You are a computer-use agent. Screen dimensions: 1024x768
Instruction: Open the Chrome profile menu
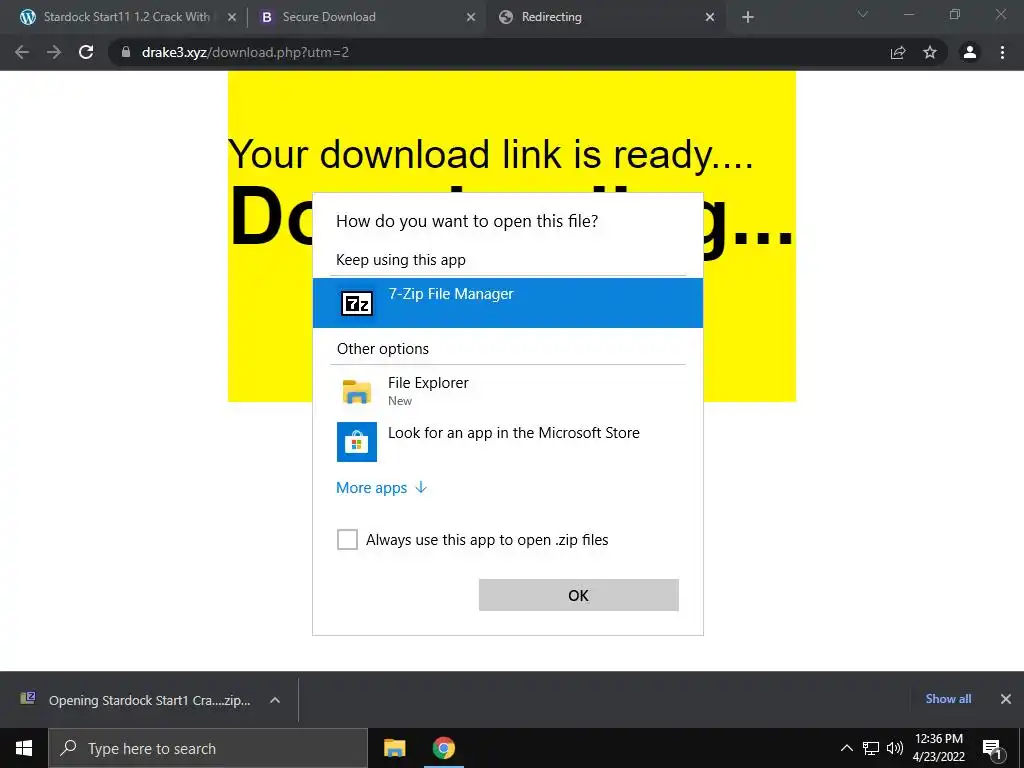[x=970, y=52]
